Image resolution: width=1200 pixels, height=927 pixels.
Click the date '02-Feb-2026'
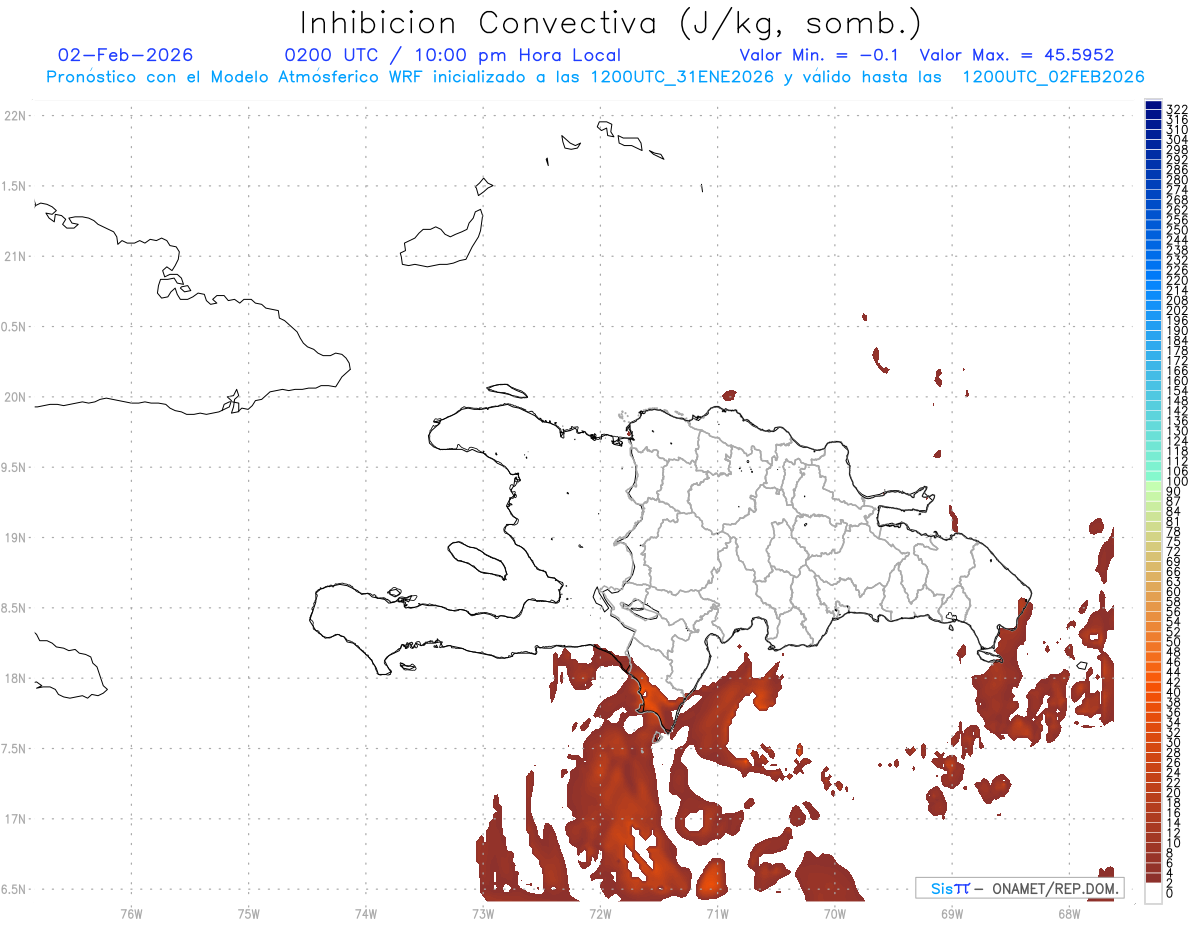[x=126, y=55]
